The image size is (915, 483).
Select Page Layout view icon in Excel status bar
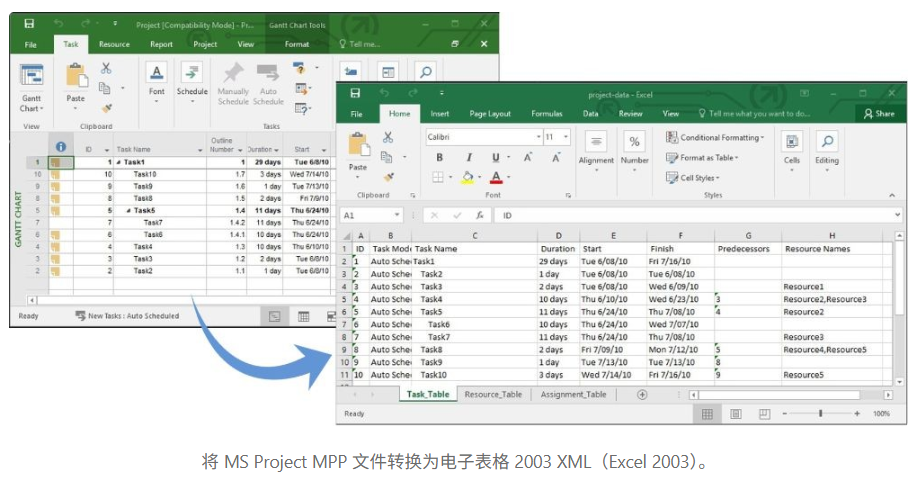[x=735, y=414]
